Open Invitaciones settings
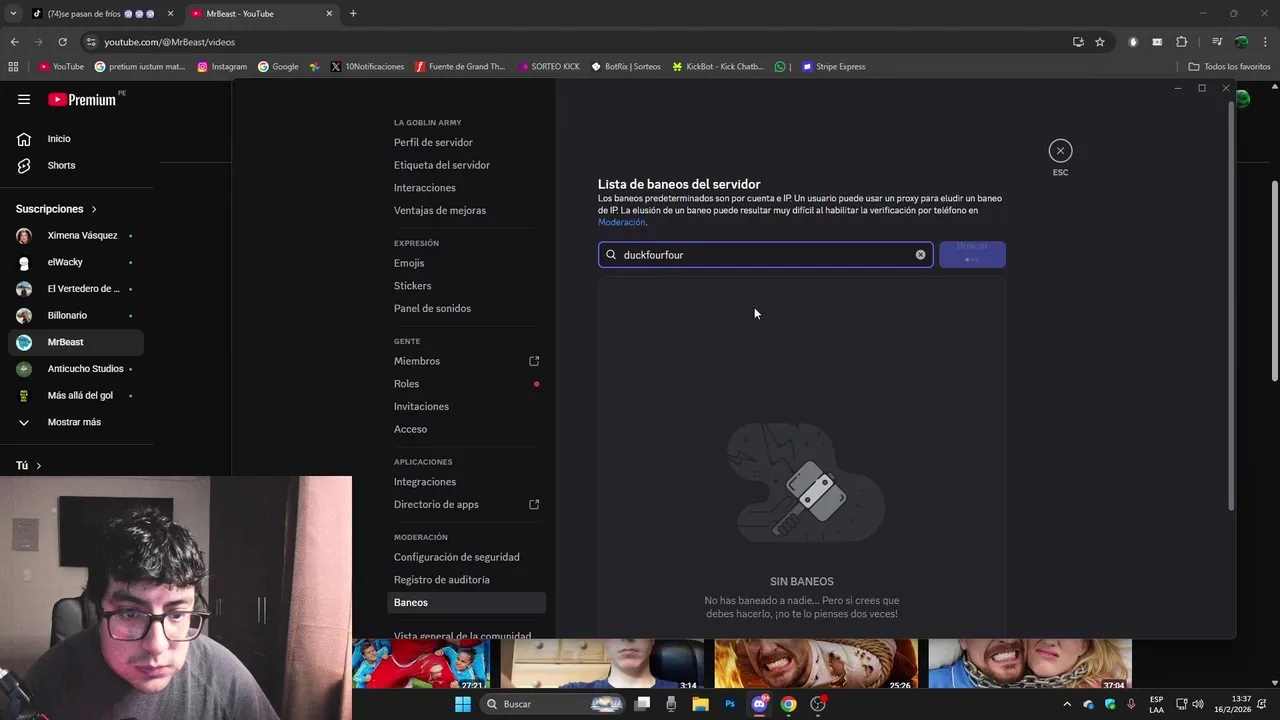 point(421,407)
